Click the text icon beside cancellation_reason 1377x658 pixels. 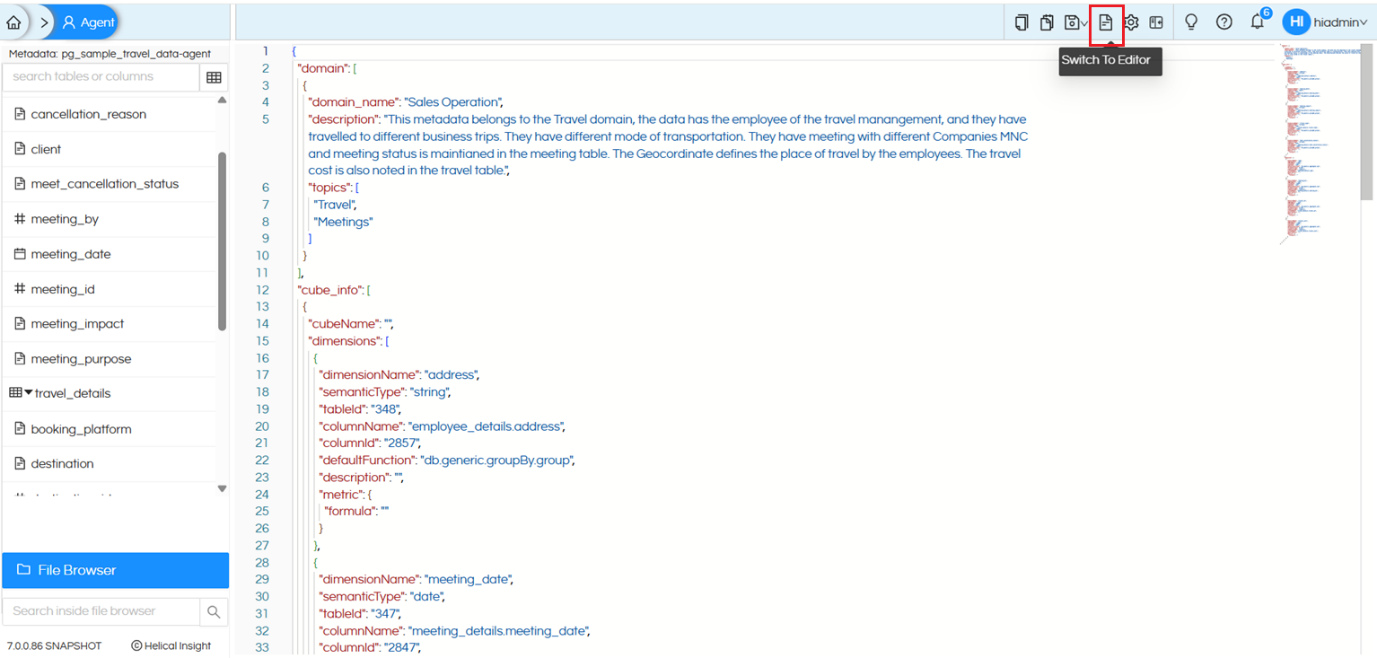point(19,114)
